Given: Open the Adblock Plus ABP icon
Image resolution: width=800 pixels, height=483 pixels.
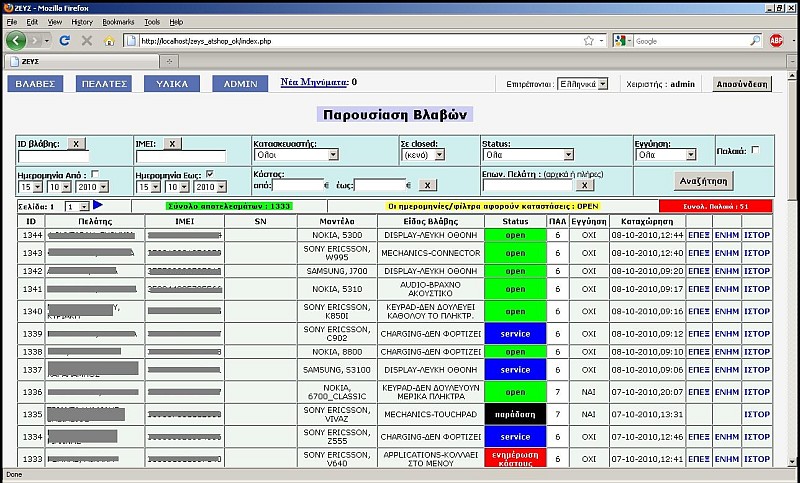Looking at the screenshot, I should [x=776, y=41].
